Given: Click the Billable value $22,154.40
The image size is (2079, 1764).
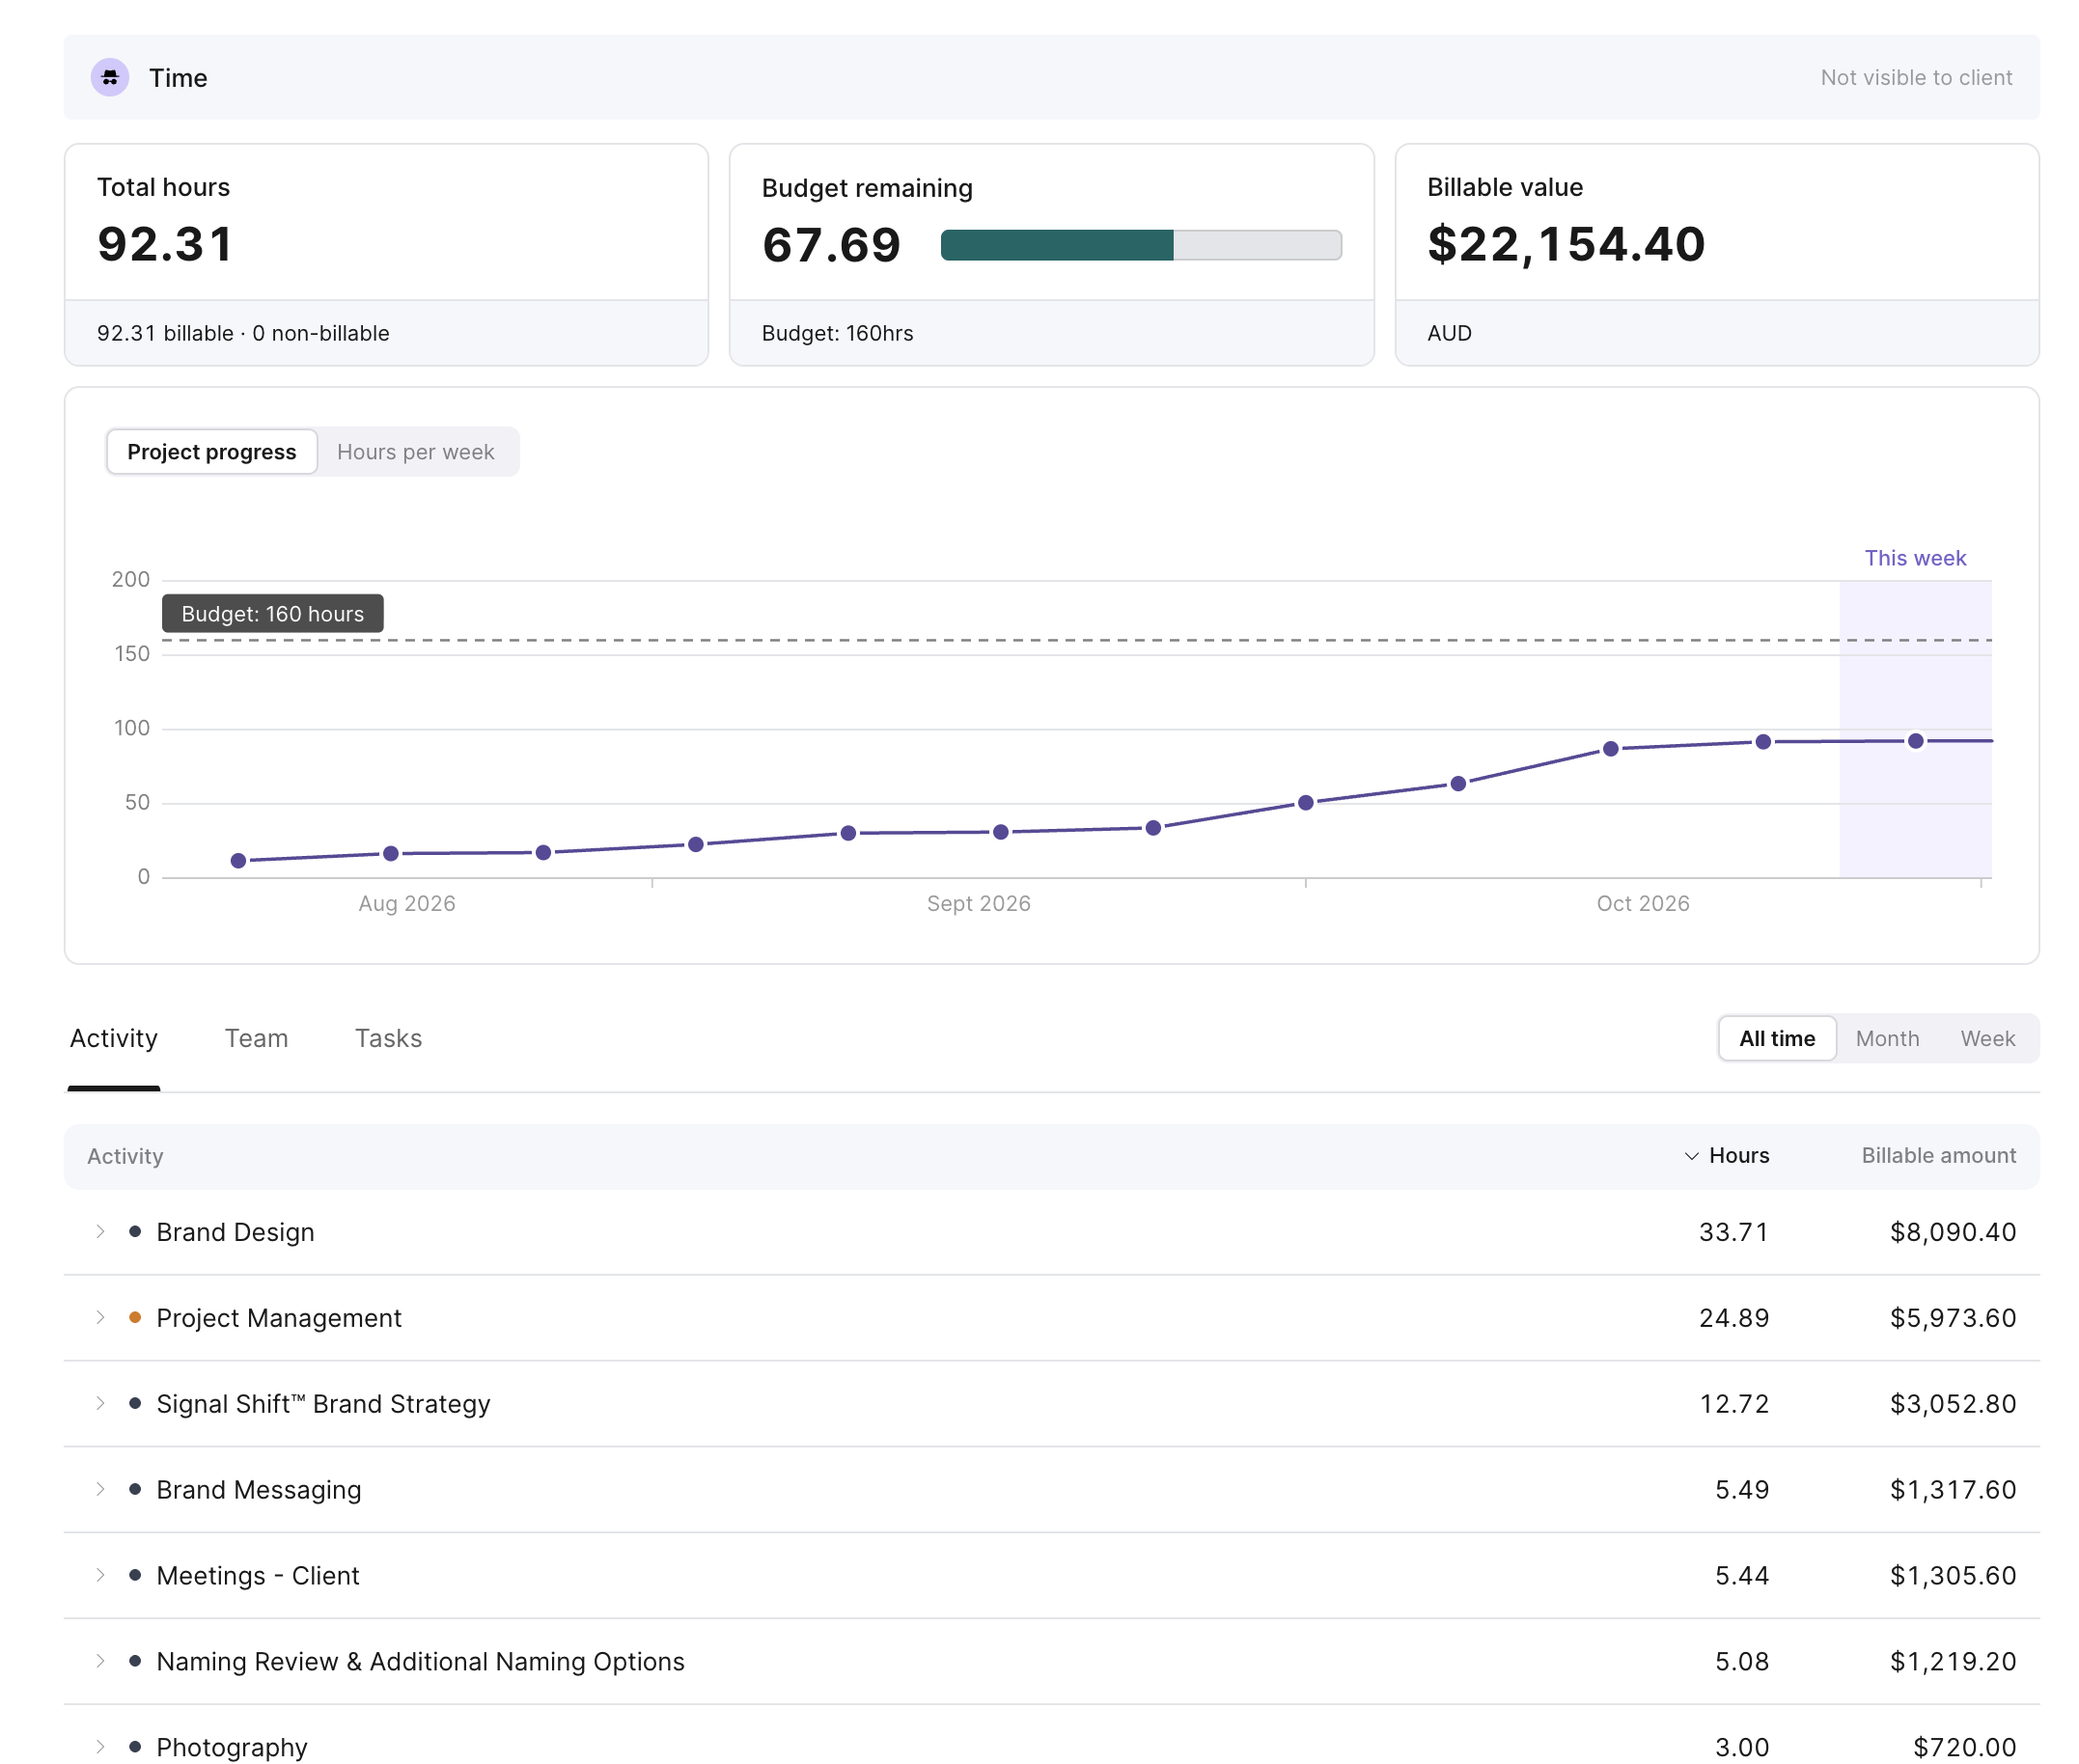Looking at the screenshot, I should [1565, 244].
